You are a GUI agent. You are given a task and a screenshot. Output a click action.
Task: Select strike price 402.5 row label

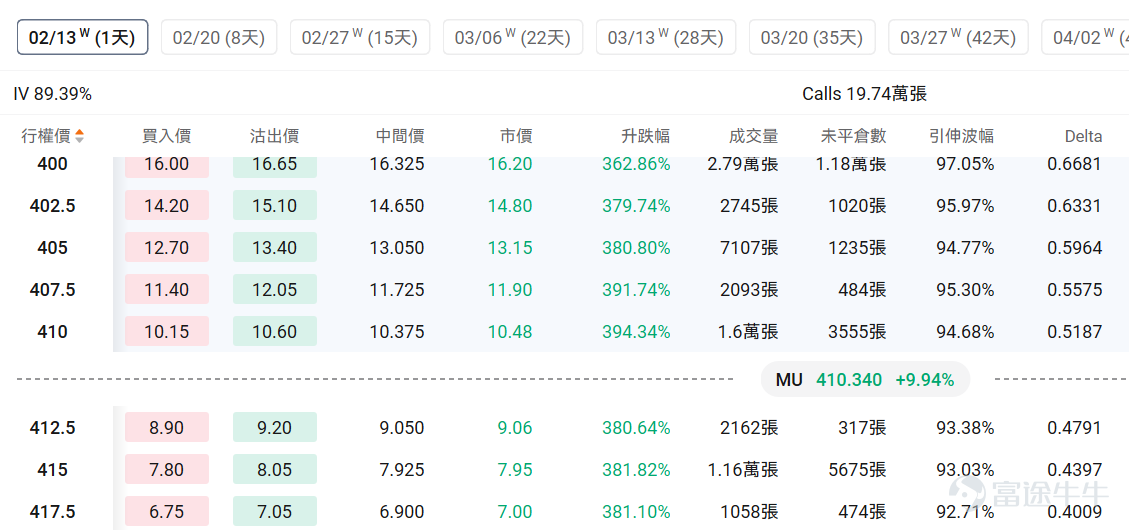53,206
